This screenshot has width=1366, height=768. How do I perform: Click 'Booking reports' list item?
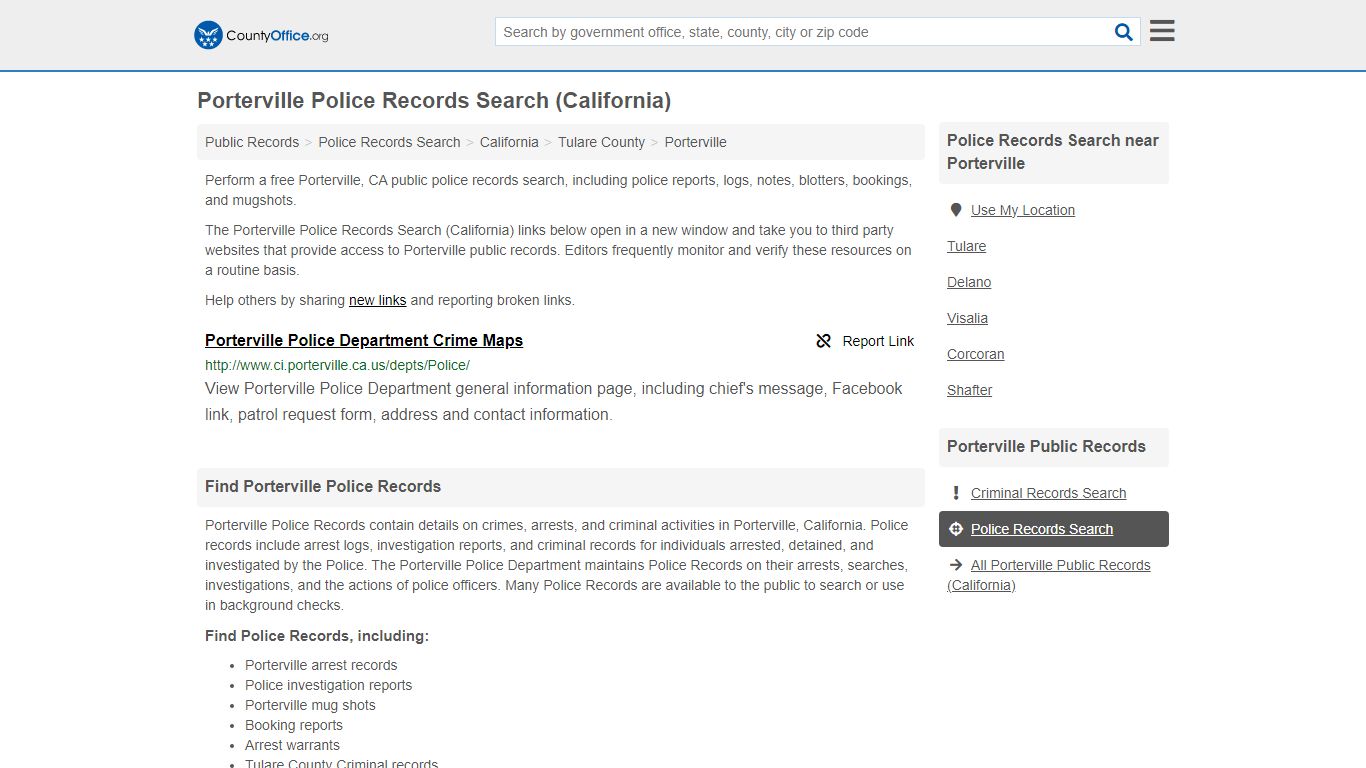click(294, 725)
